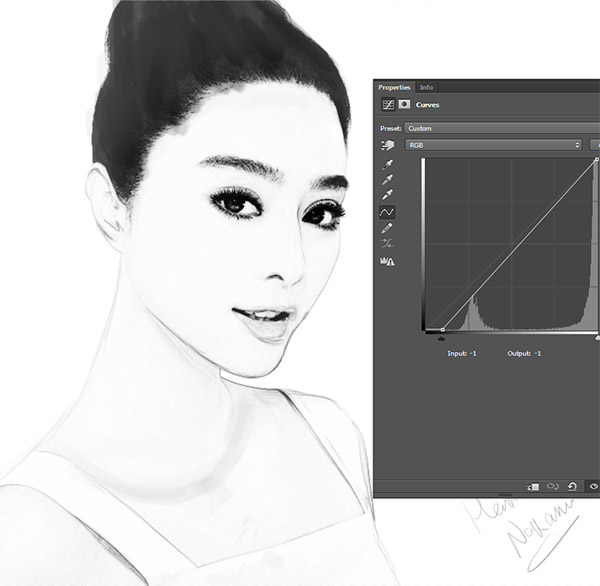Click the Curves adjustment icon
600x586 pixels.
(x=388, y=104)
